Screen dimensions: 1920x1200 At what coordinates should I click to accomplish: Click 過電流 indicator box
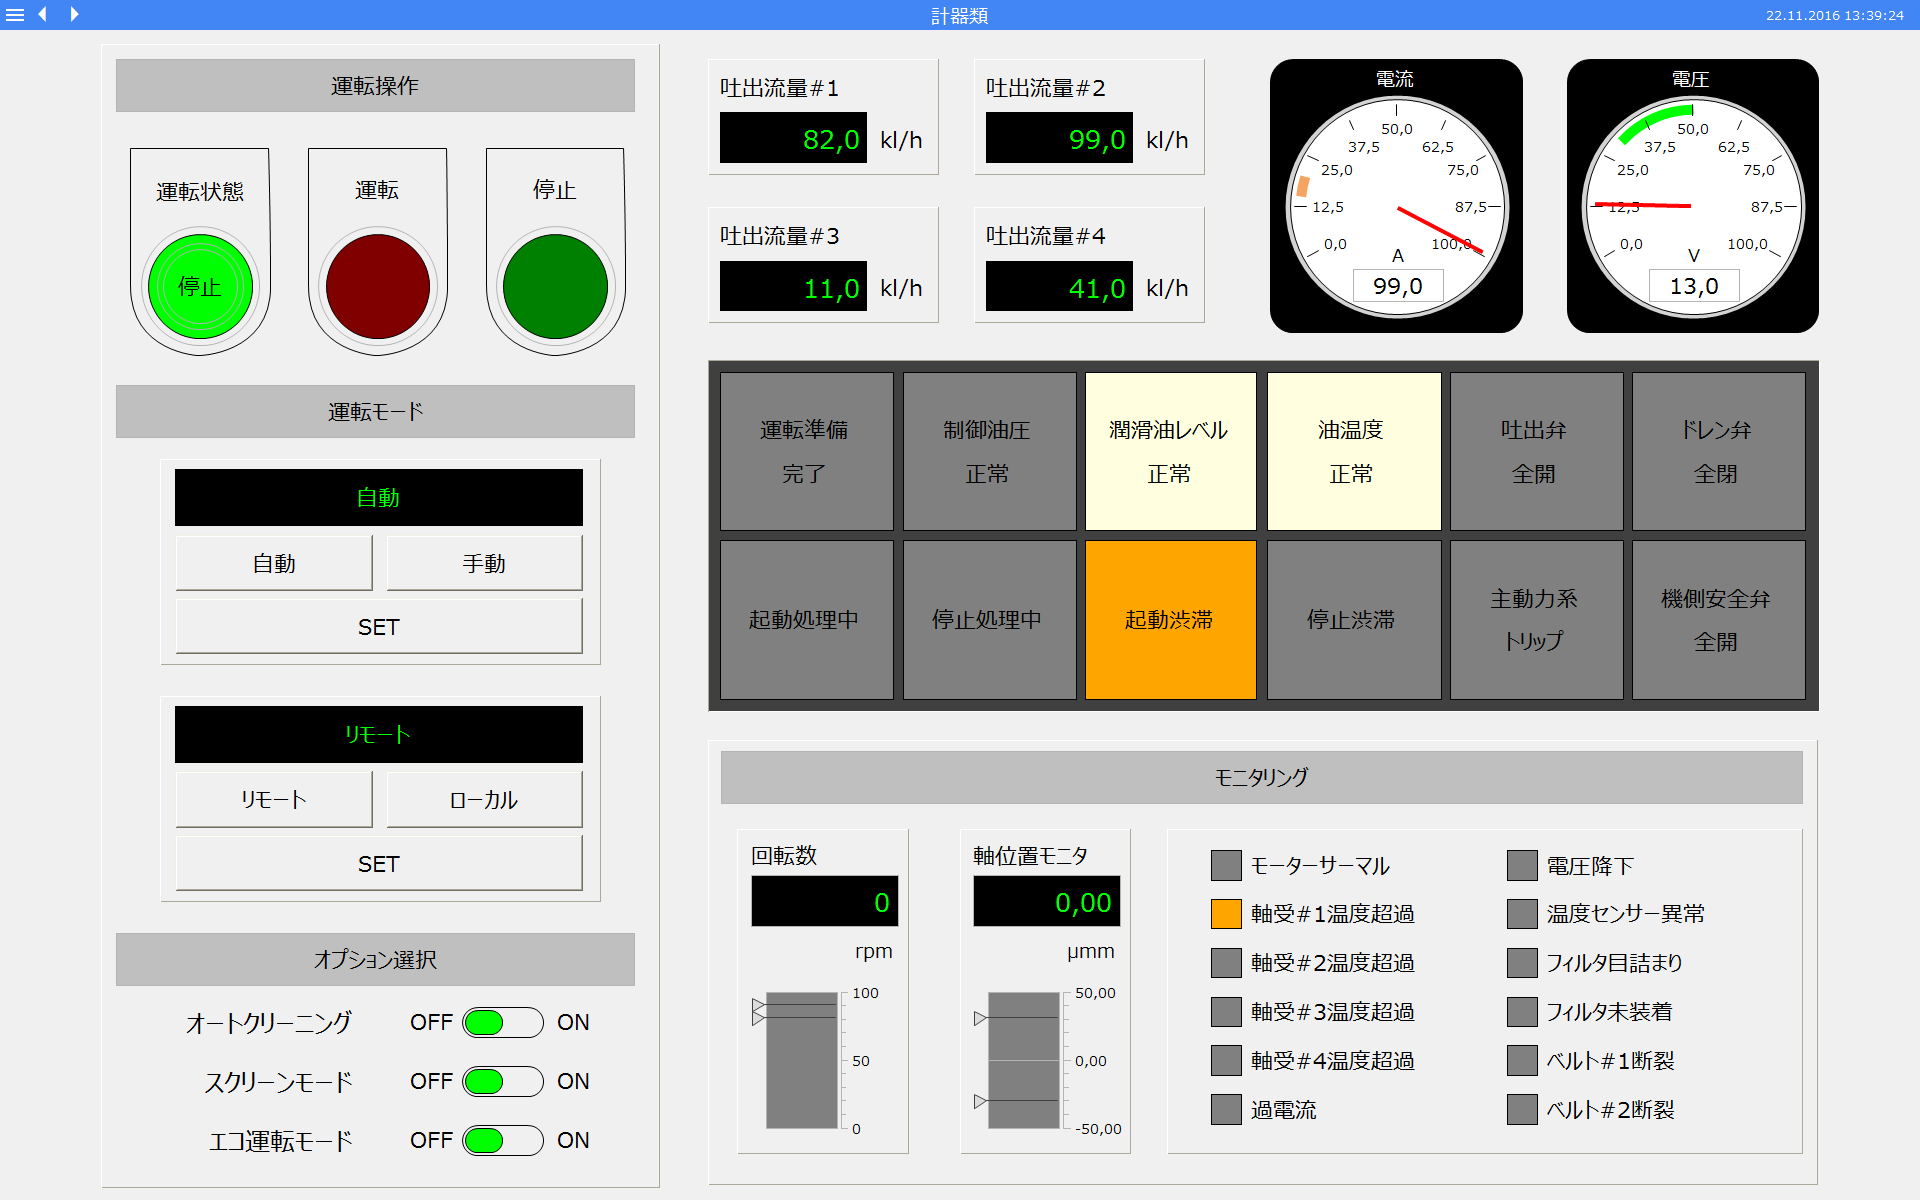(1226, 1110)
